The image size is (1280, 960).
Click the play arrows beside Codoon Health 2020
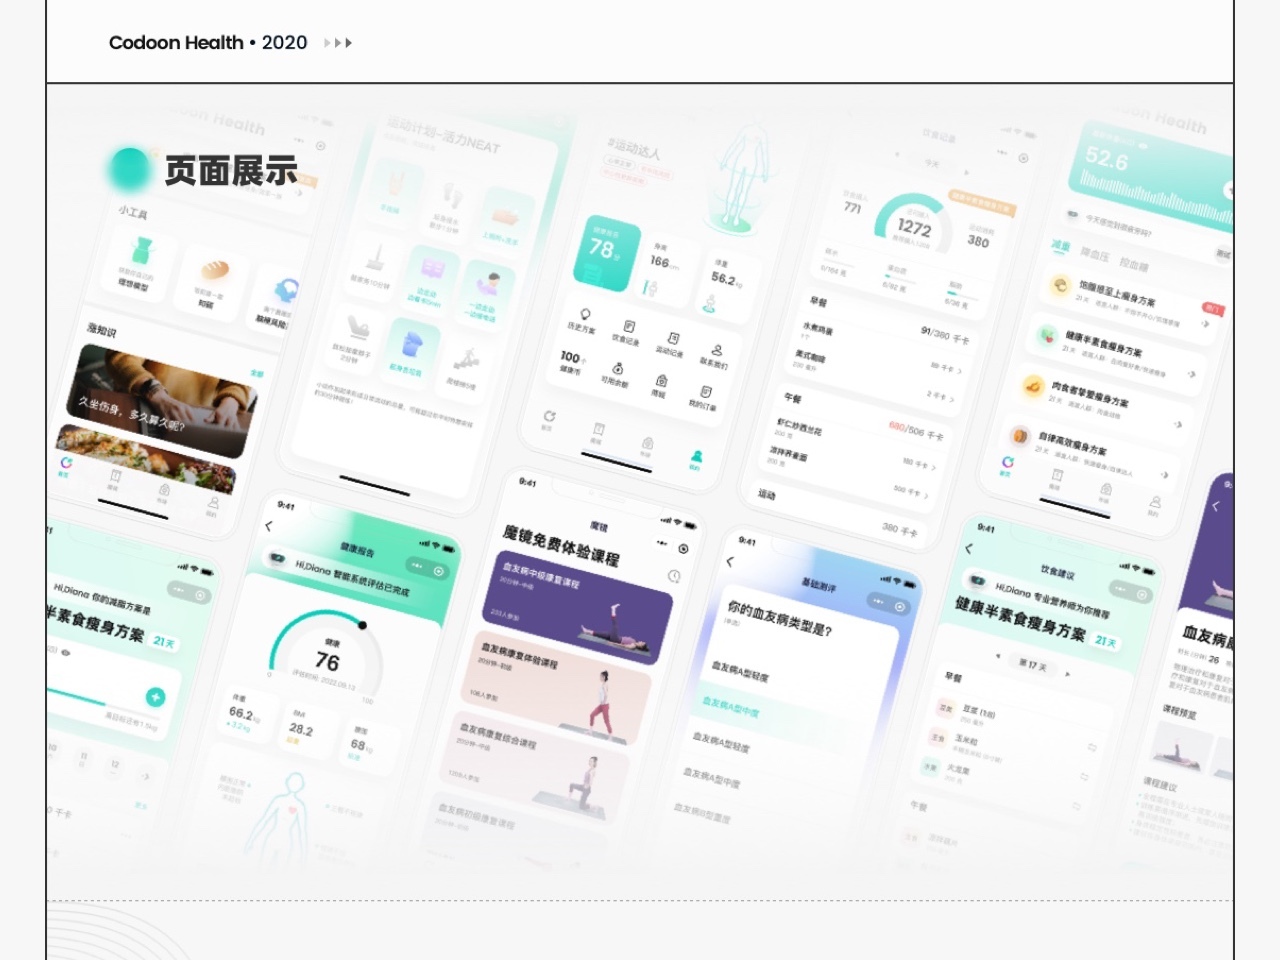click(338, 43)
